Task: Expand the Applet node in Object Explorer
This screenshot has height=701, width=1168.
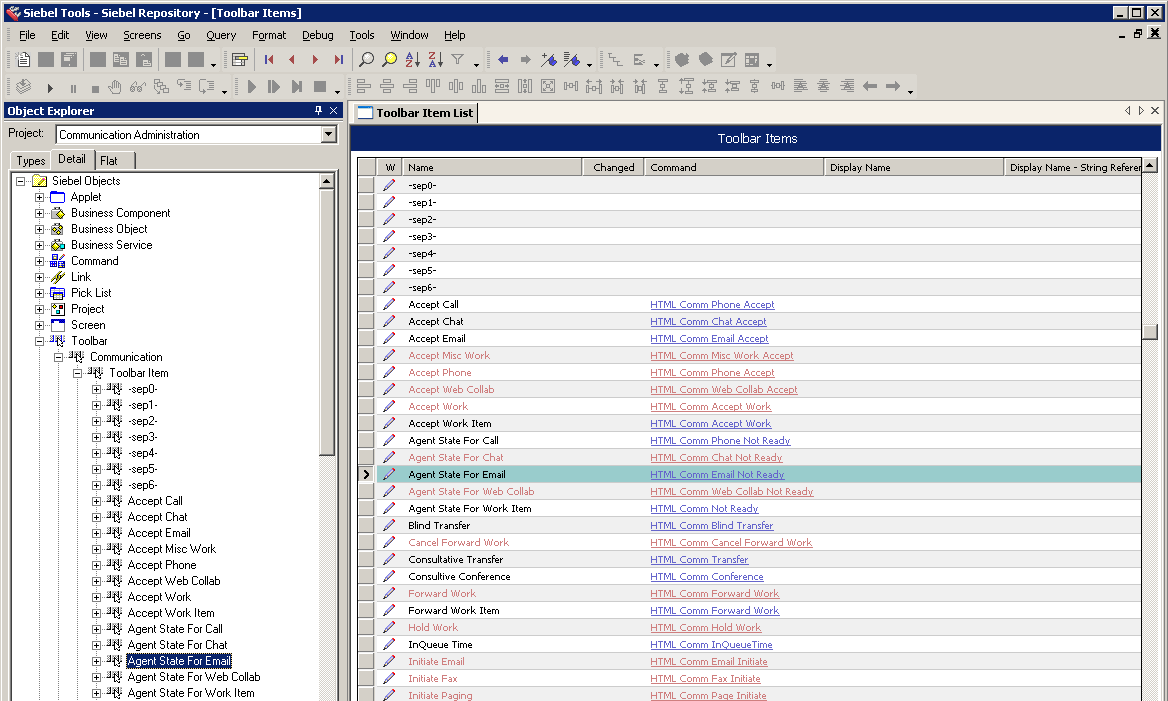Action: [40, 197]
